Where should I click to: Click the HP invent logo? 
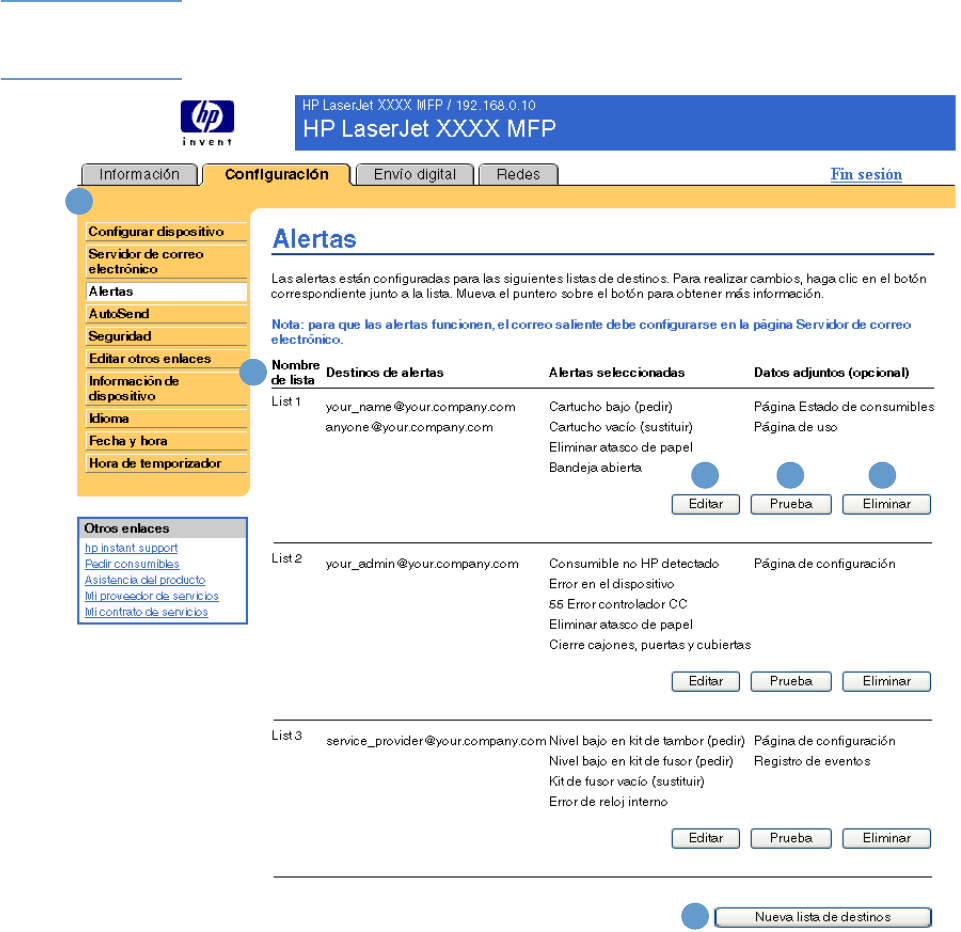tap(207, 123)
